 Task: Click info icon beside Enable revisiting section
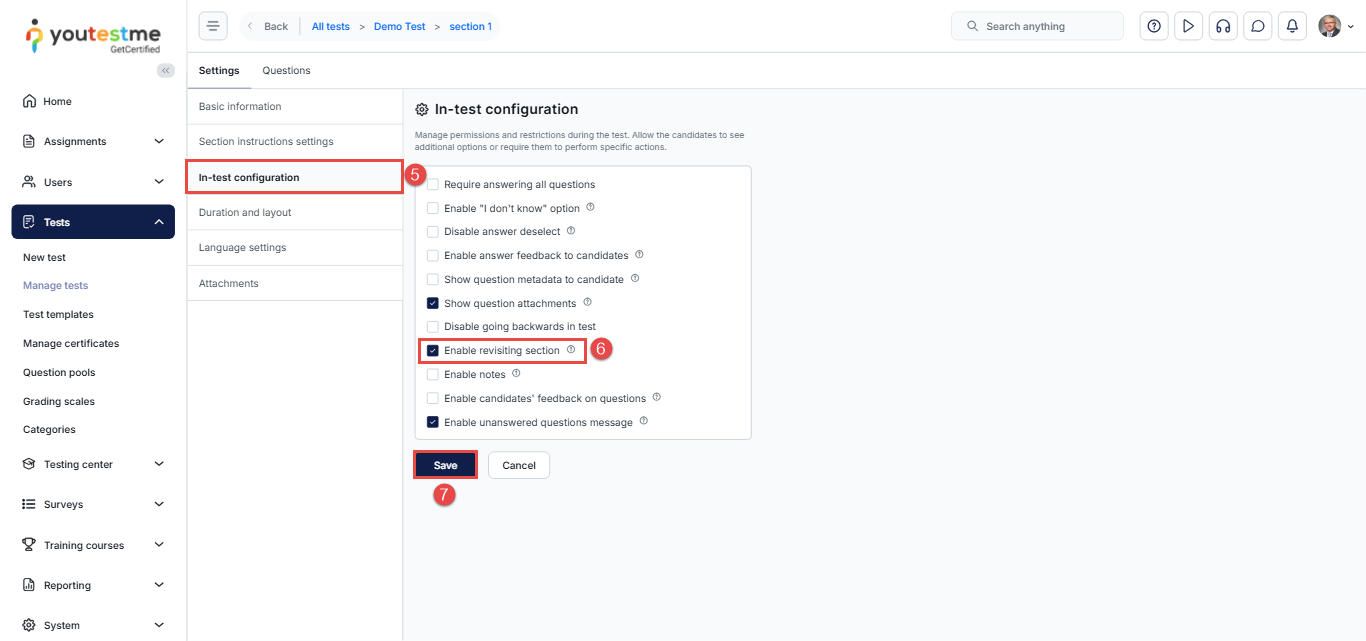[571, 350]
